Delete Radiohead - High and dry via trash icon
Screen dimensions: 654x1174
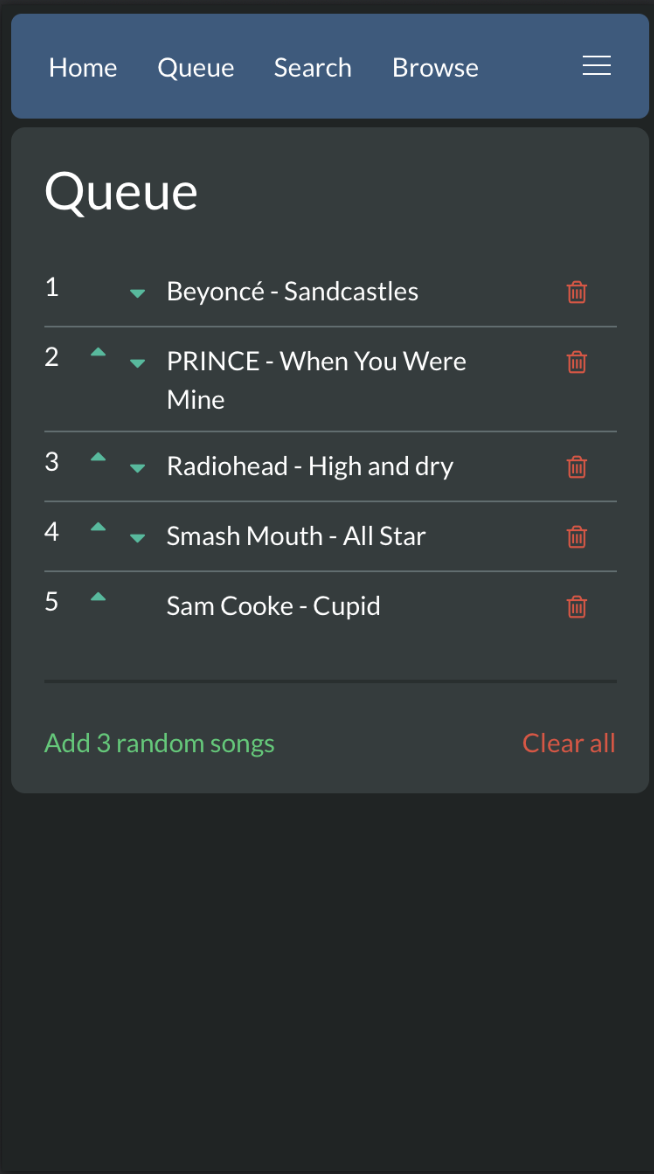[x=577, y=466]
